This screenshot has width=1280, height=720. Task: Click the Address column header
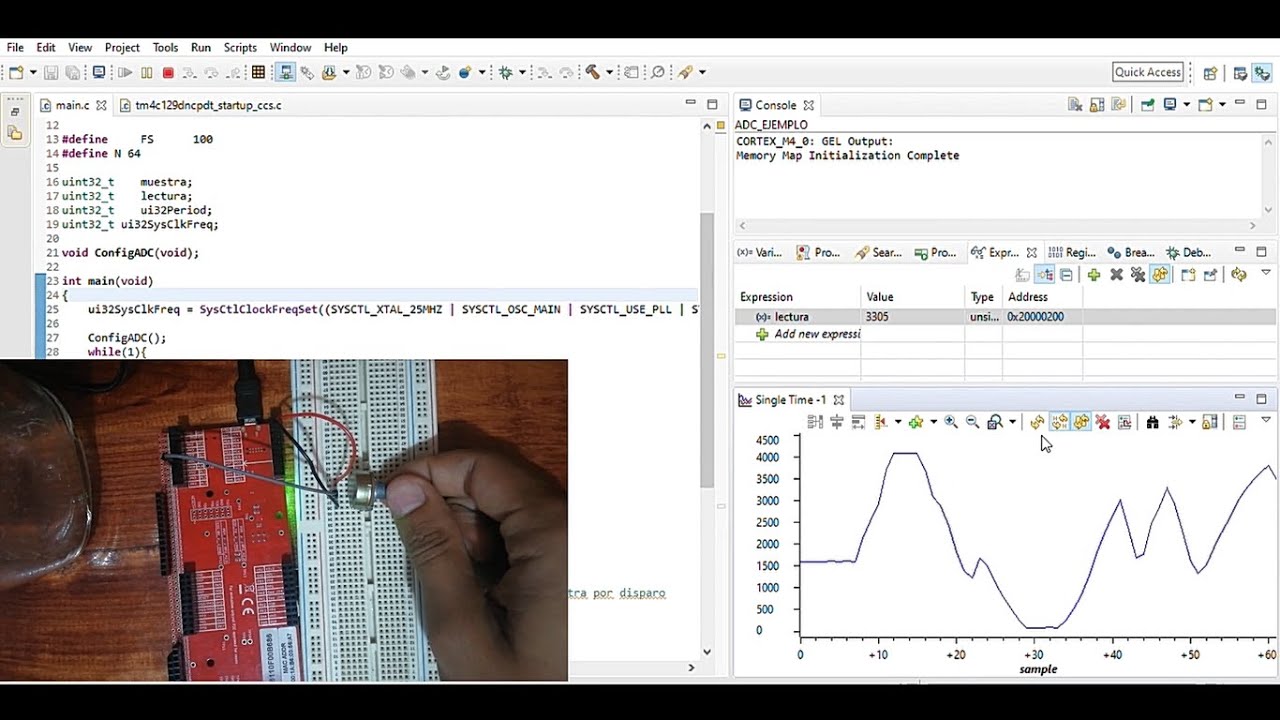(1041, 297)
